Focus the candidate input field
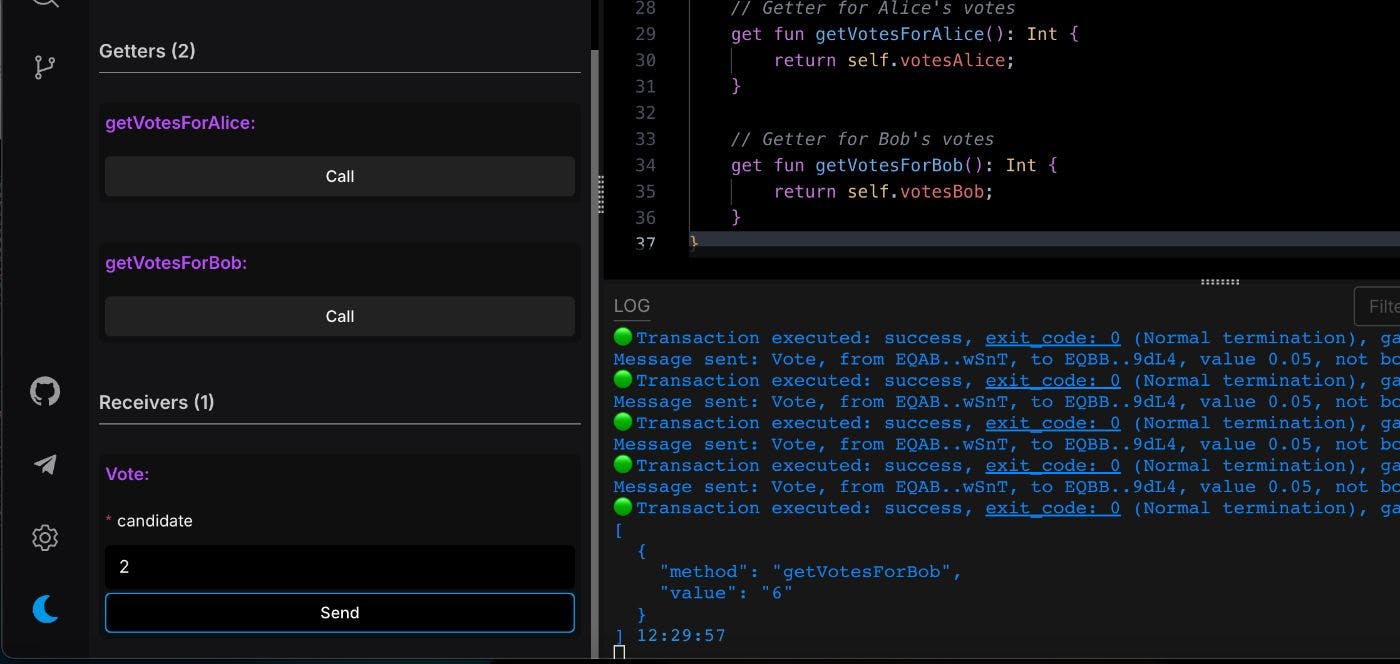The image size is (1400, 664). tap(339, 567)
